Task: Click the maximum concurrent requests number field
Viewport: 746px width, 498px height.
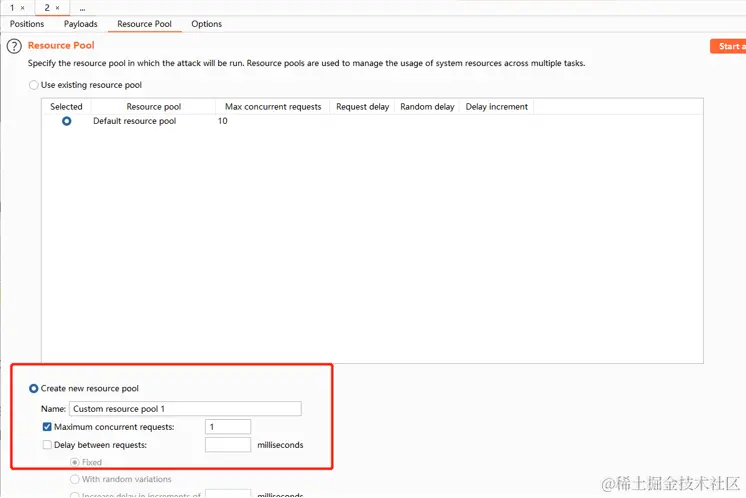Action: click(x=227, y=427)
